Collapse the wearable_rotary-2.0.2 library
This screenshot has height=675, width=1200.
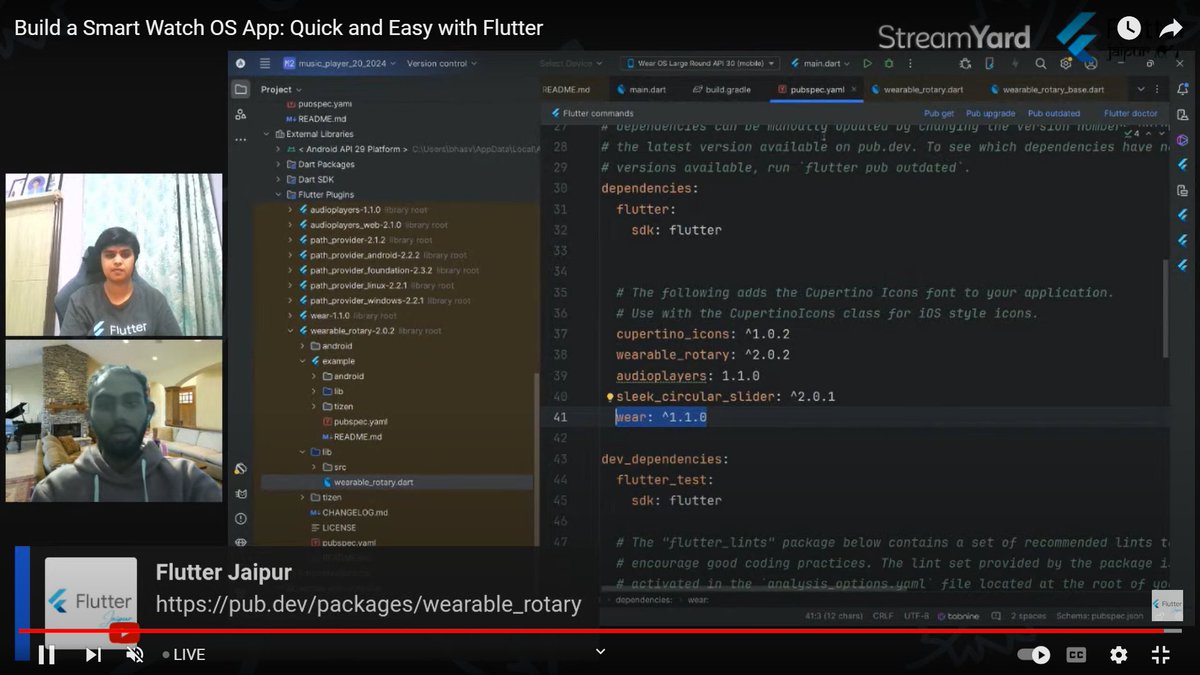(x=290, y=330)
